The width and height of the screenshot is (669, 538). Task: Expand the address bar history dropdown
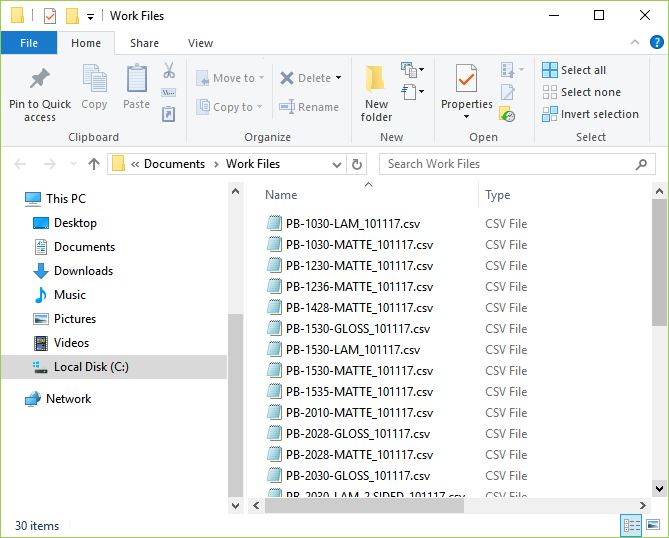tap(337, 164)
